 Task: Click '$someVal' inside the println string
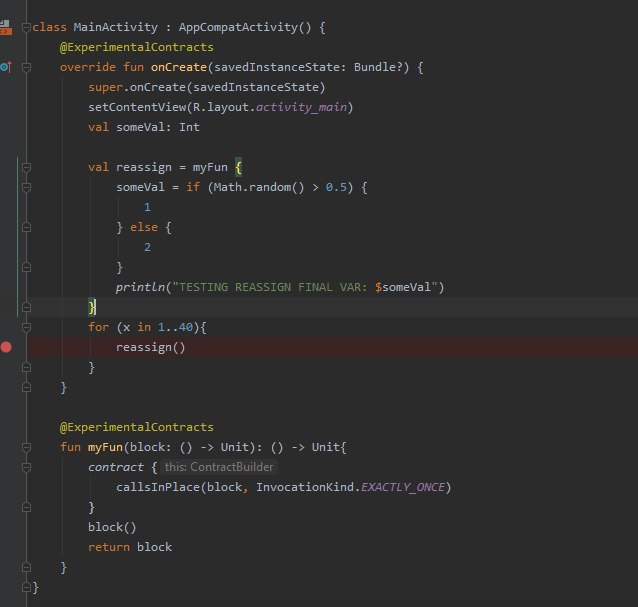[x=403, y=287]
